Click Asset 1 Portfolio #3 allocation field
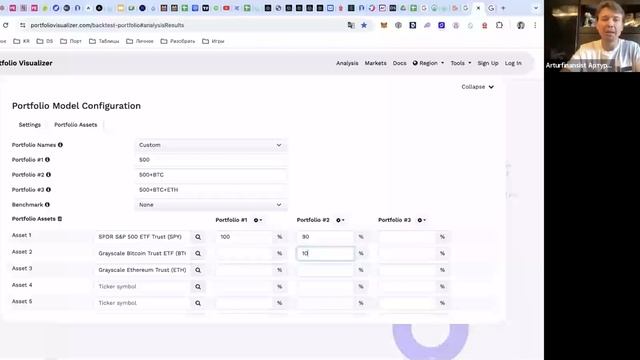Screen dimensions: 640x360 407,237
